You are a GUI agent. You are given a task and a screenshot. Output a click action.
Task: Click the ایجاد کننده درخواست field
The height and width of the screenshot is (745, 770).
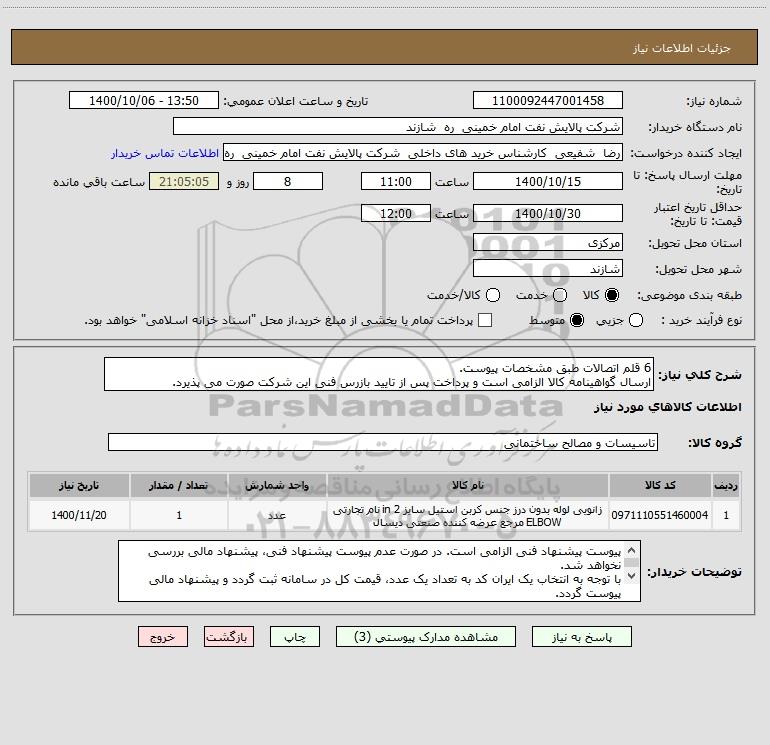click(x=423, y=152)
